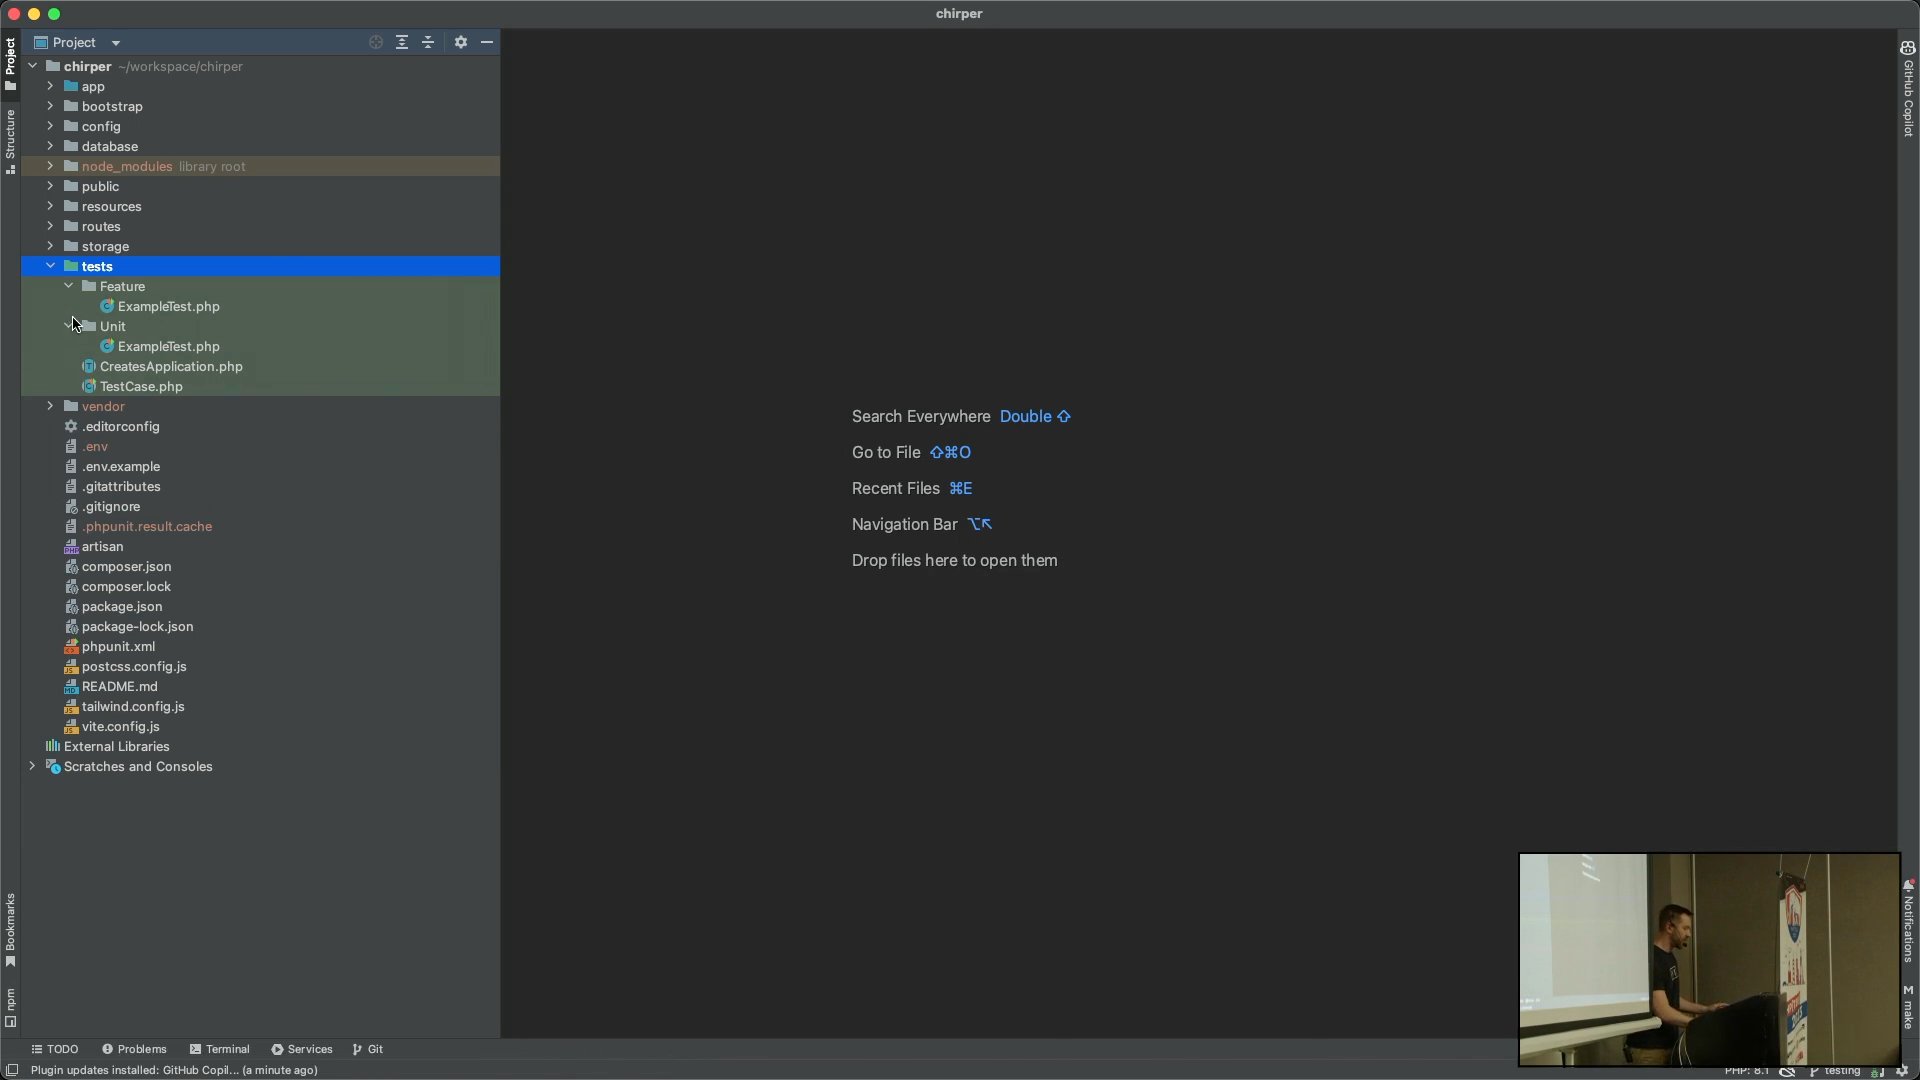Screen dimensions: 1920x1080
Task: Select phpunit.xml in the project tree
Action: tap(118, 646)
